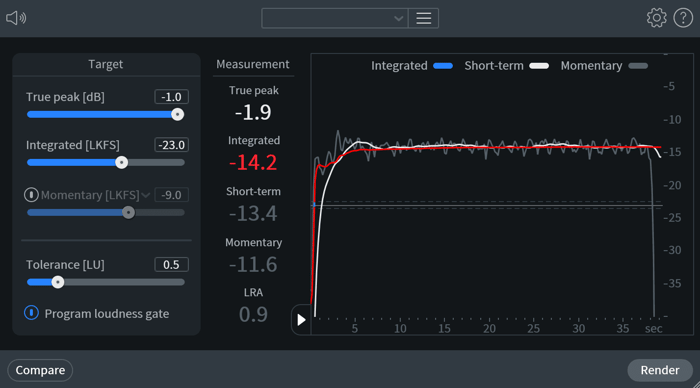Open the preset list hamburger menu
The height and width of the screenshot is (388, 700).
pos(423,18)
